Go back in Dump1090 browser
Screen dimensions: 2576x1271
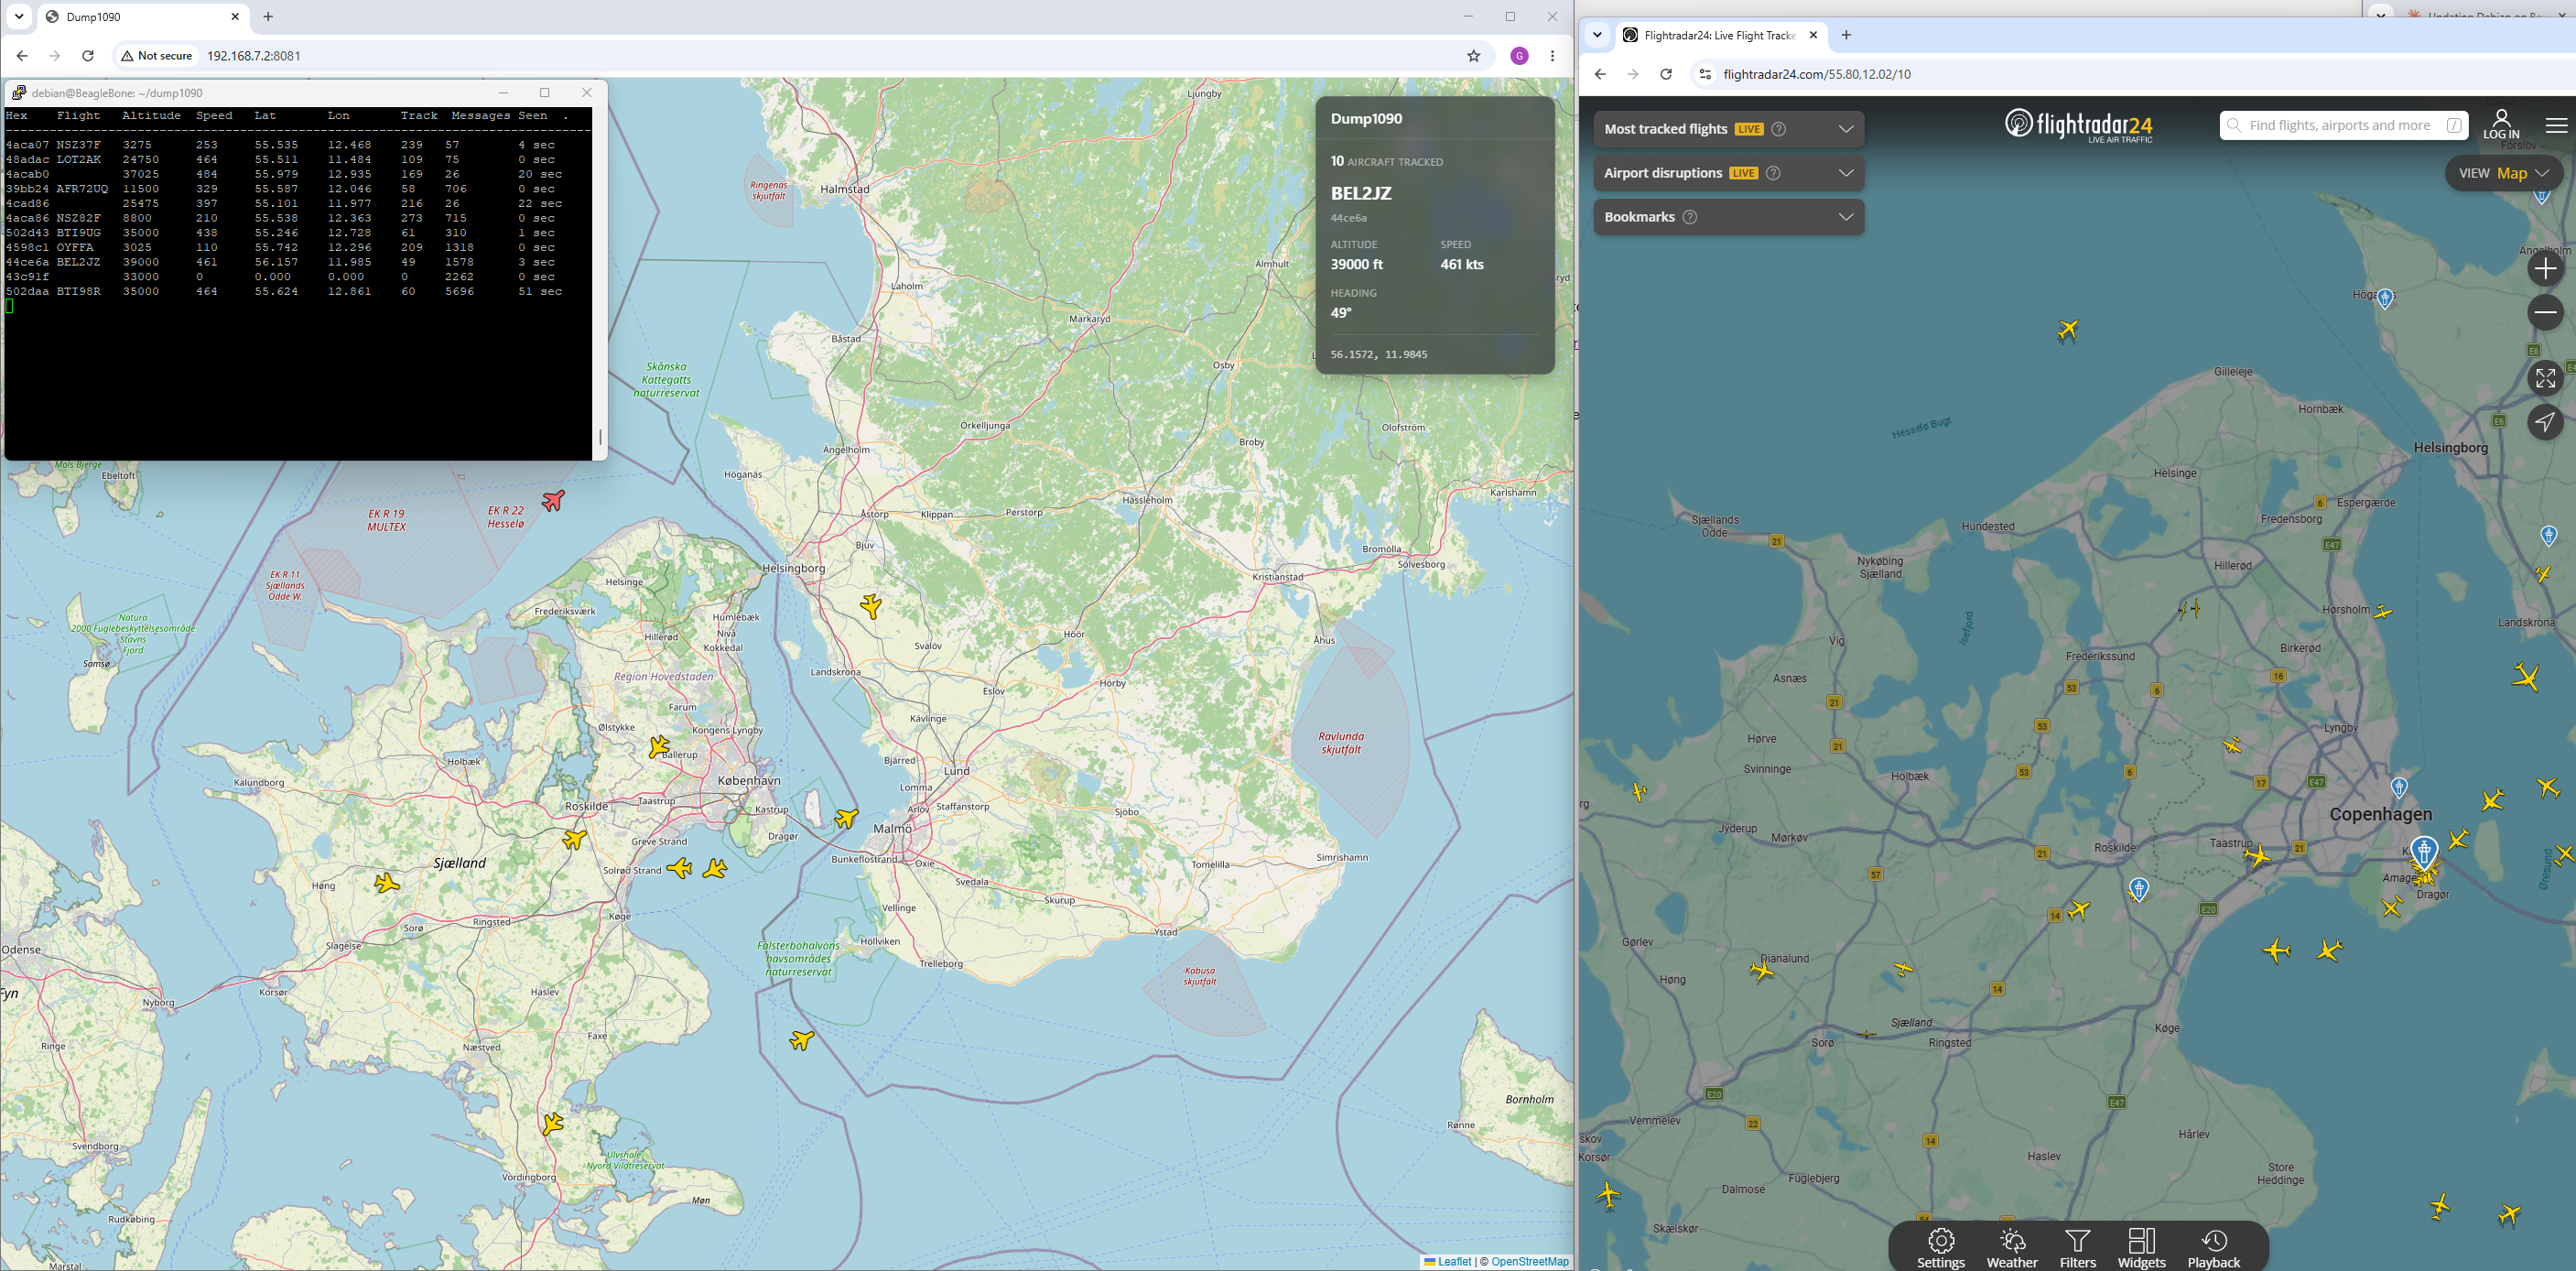pyautogui.click(x=22, y=56)
